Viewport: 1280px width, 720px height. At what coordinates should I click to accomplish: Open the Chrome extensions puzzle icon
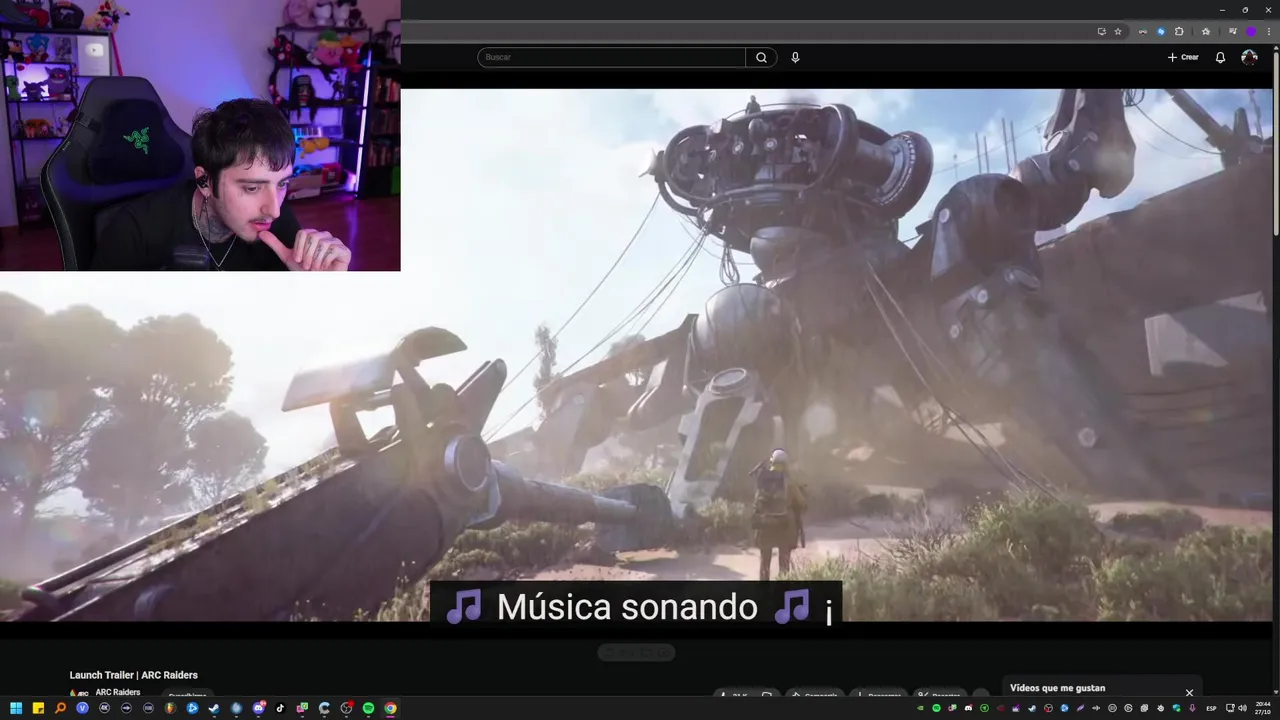(1179, 31)
